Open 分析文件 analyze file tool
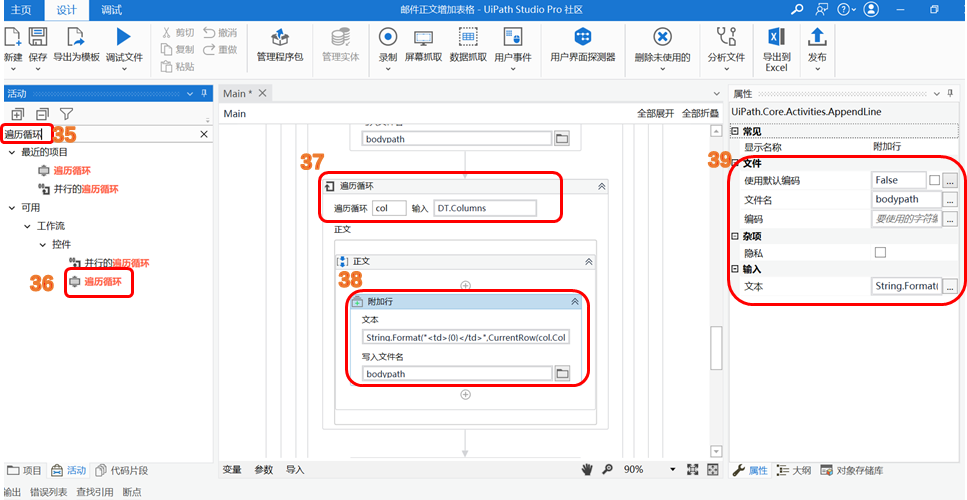 click(726, 38)
